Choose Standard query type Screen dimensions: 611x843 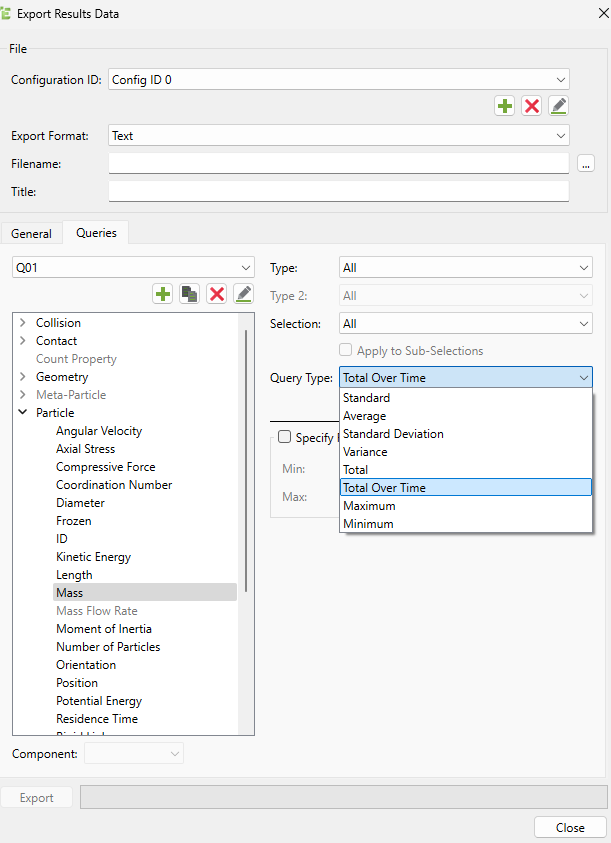pyautogui.click(x=466, y=398)
